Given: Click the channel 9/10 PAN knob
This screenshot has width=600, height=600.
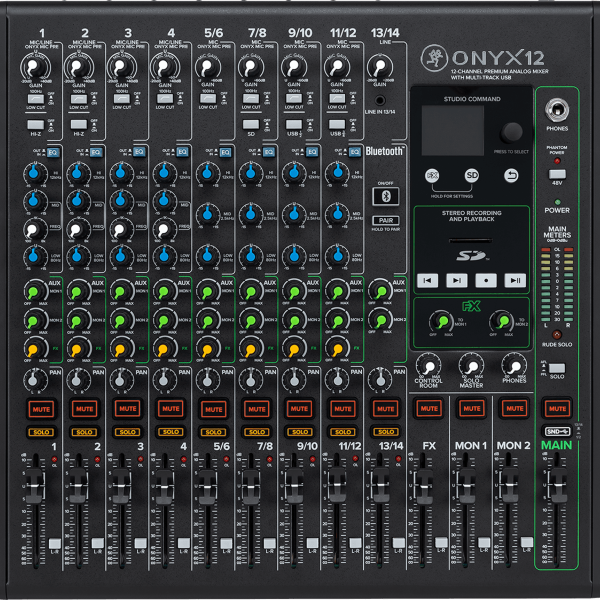Looking at the screenshot, I should pyautogui.click(x=294, y=380).
